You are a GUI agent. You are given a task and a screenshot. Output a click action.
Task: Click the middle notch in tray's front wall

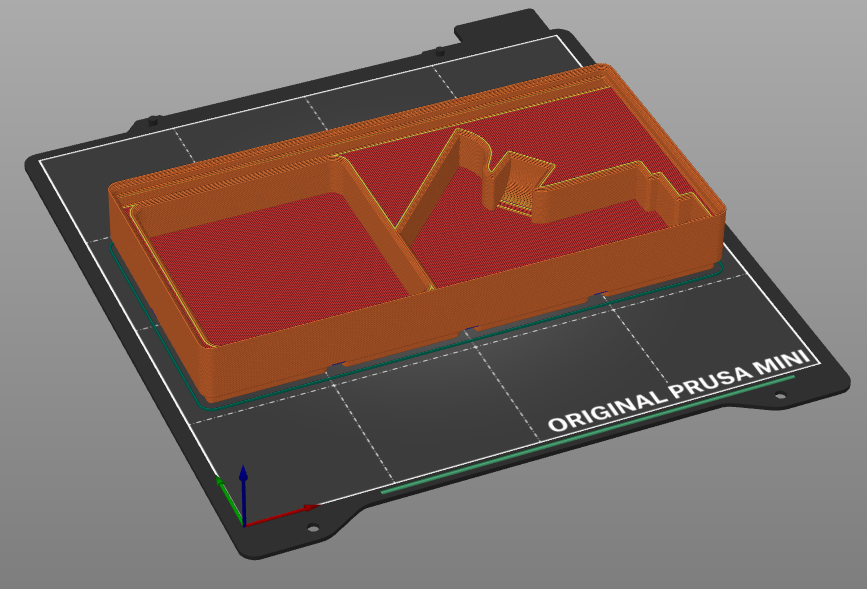[467, 330]
